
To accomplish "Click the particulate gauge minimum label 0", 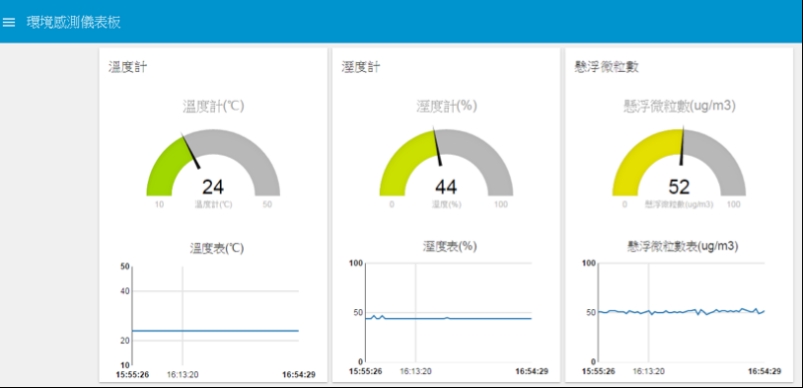I will pyautogui.click(x=625, y=205).
